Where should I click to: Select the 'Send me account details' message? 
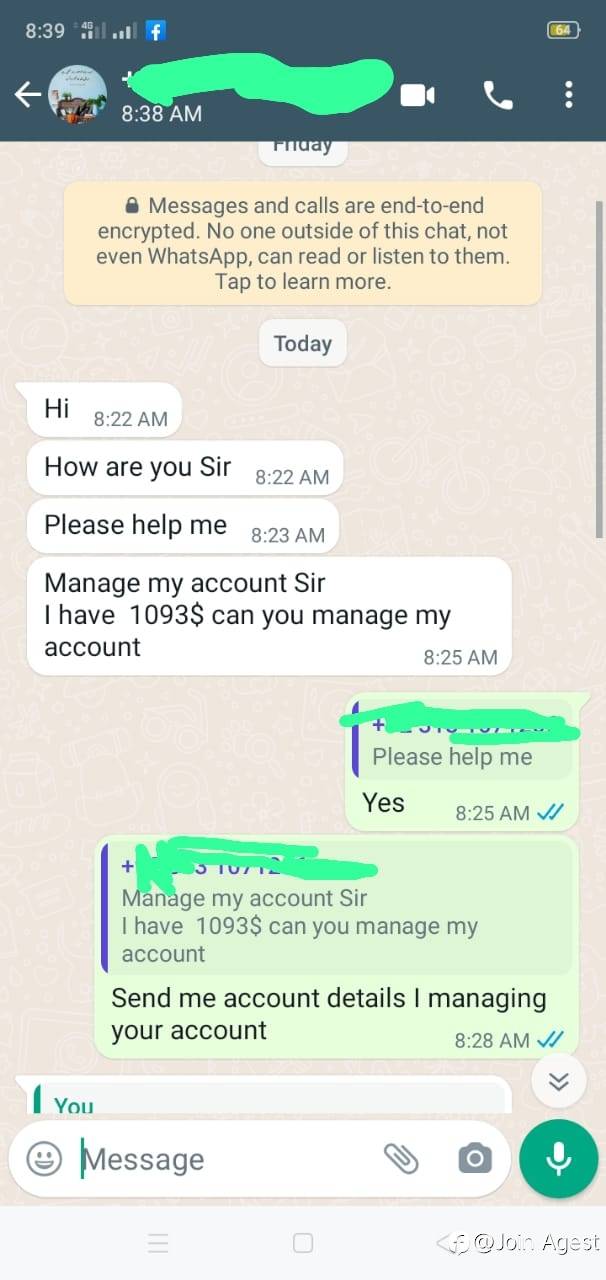337,947
